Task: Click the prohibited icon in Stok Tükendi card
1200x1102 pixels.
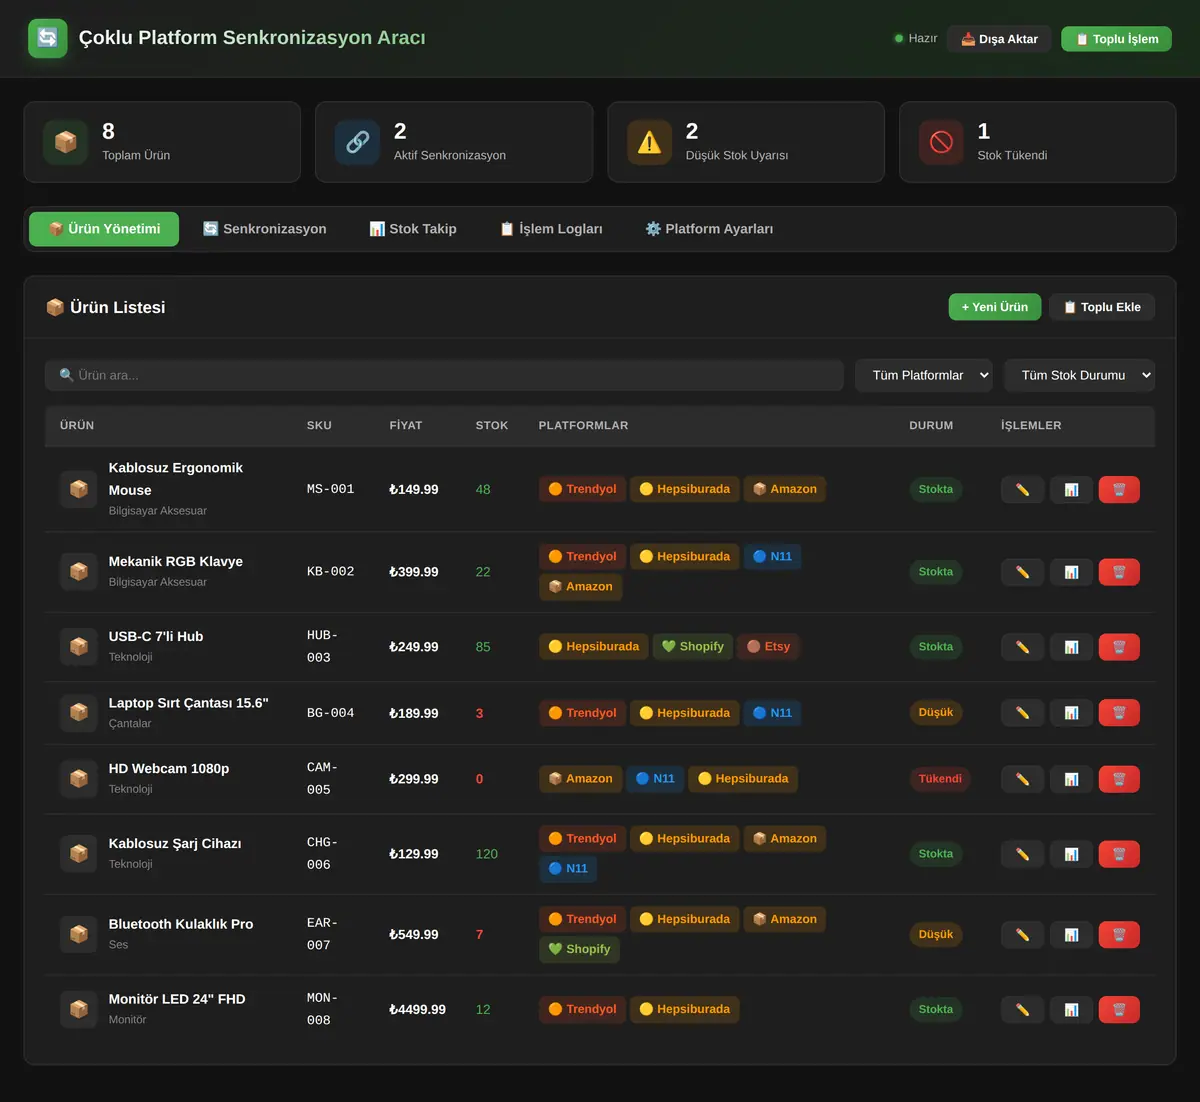Action: click(941, 142)
